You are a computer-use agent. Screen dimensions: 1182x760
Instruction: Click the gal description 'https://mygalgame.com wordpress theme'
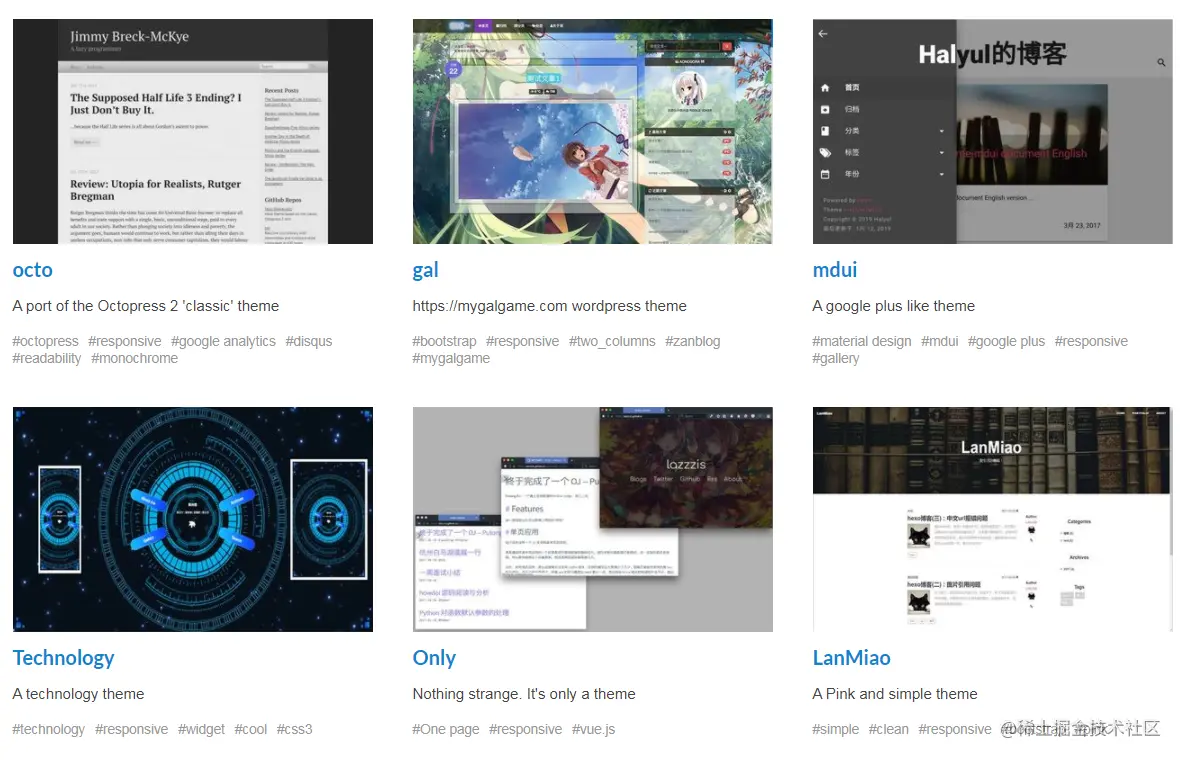[x=550, y=306]
